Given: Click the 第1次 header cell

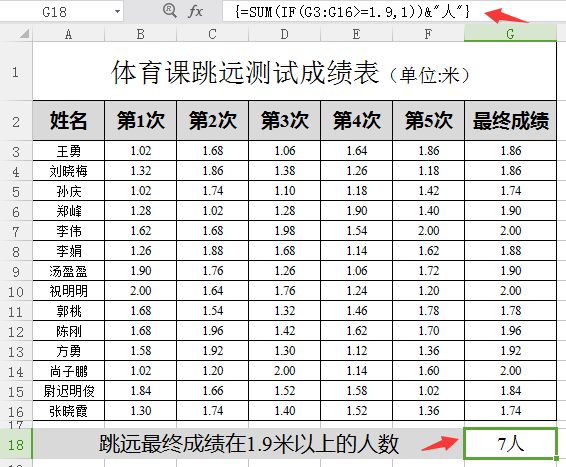Looking at the screenshot, I should click(140, 121).
